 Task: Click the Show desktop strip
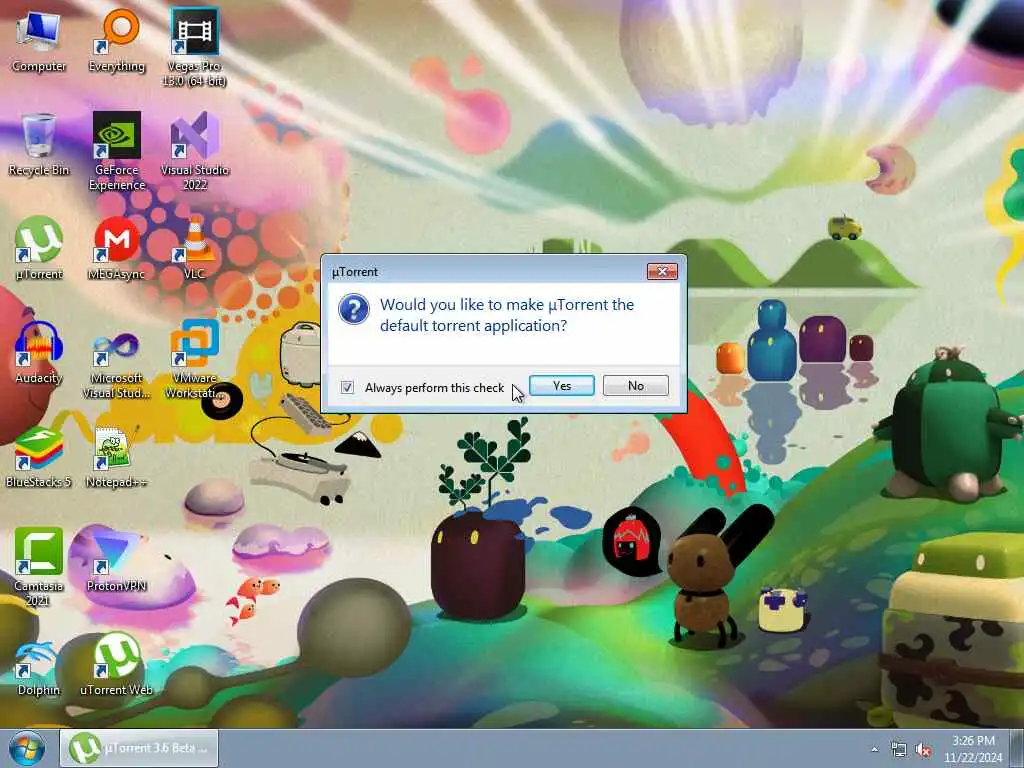click(x=1017, y=748)
